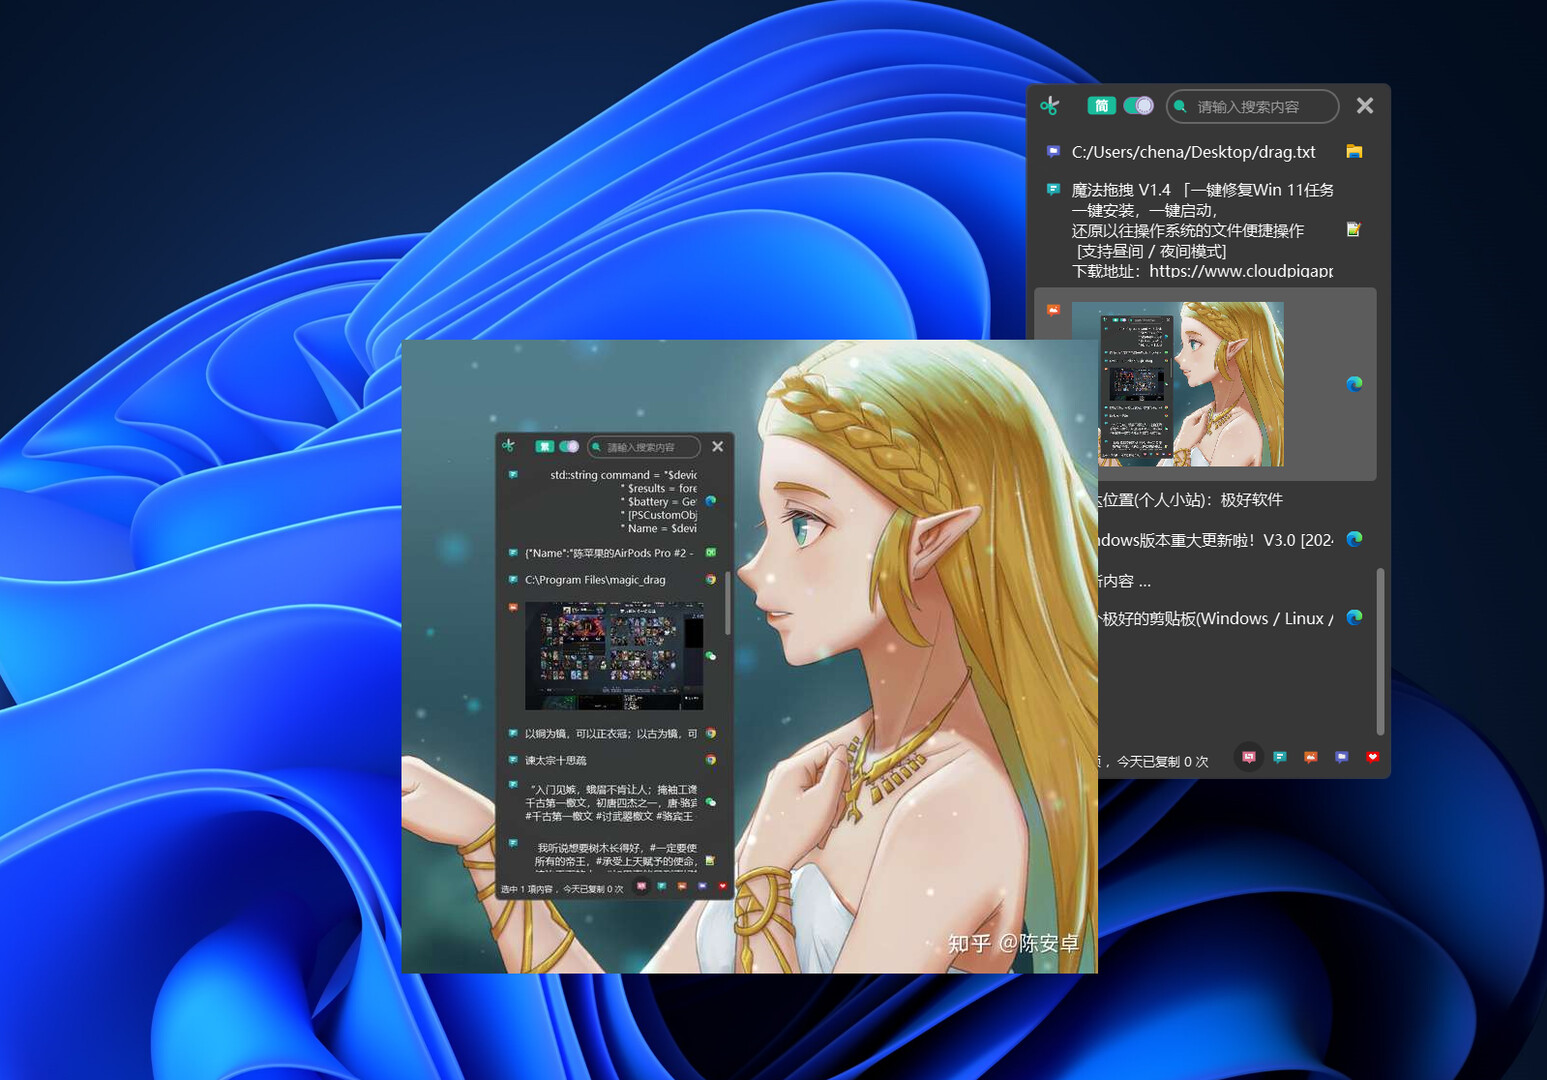
Task: Click the Notepad source icon for 魔法拖拽
Action: coord(1354,229)
